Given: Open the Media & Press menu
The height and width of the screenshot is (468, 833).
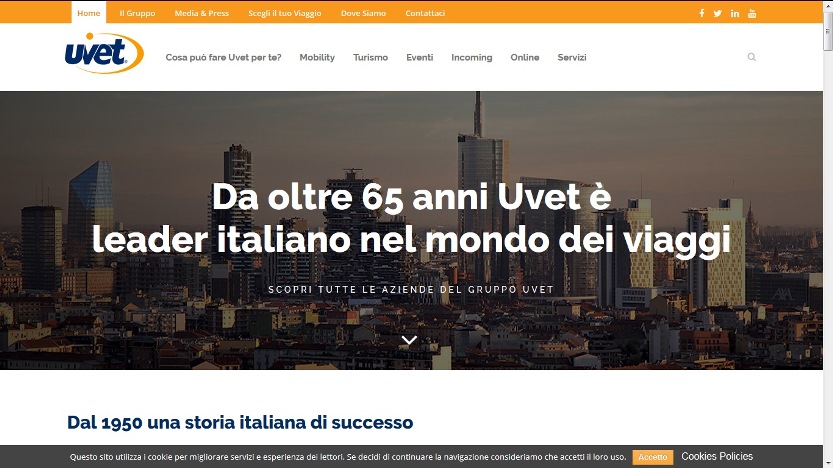Looking at the screenshot, I should (202, 13).
